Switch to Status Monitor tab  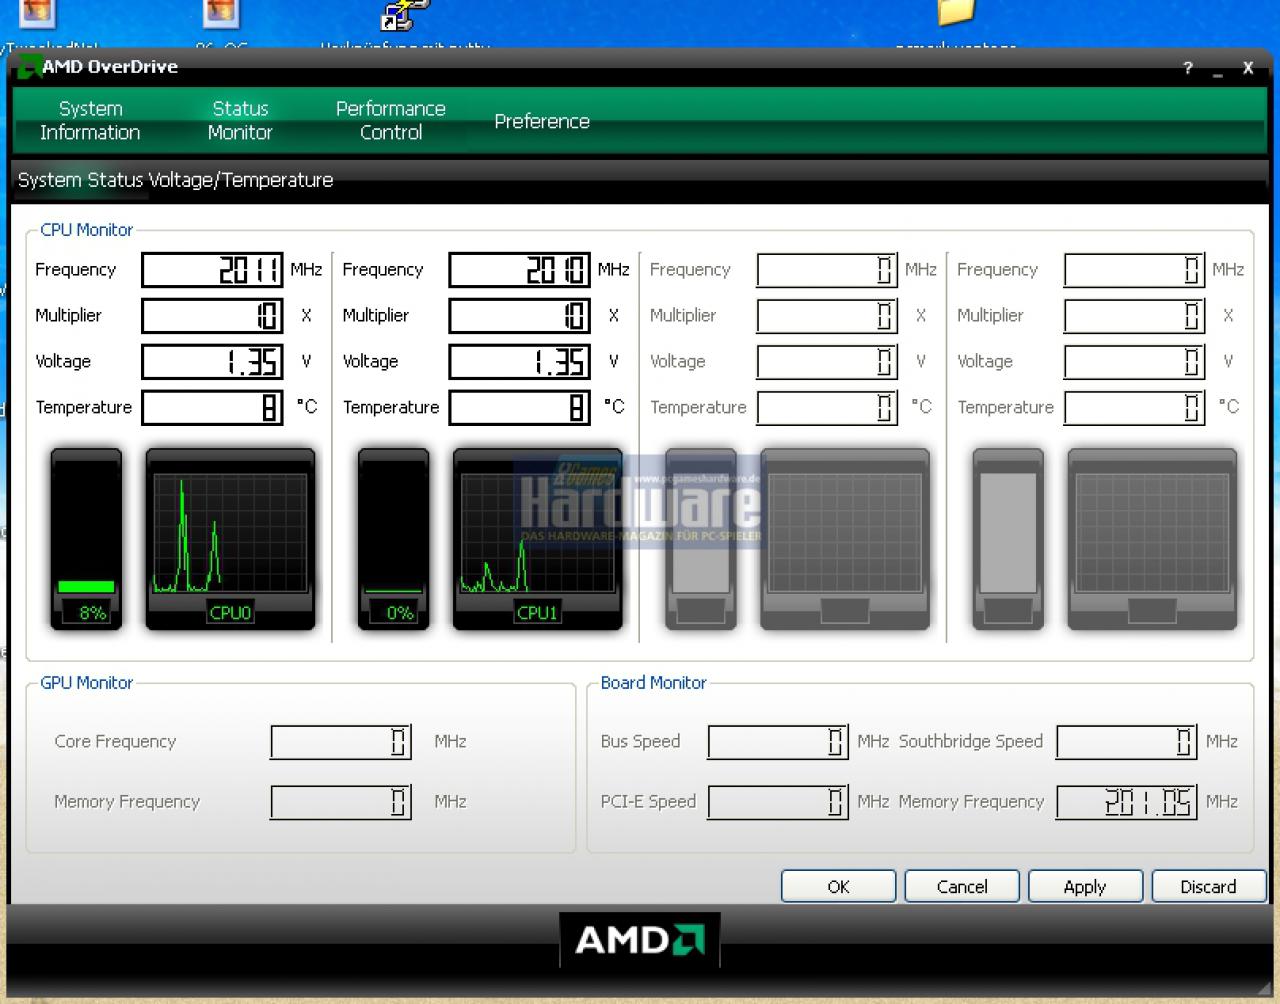tap(240, 120)
